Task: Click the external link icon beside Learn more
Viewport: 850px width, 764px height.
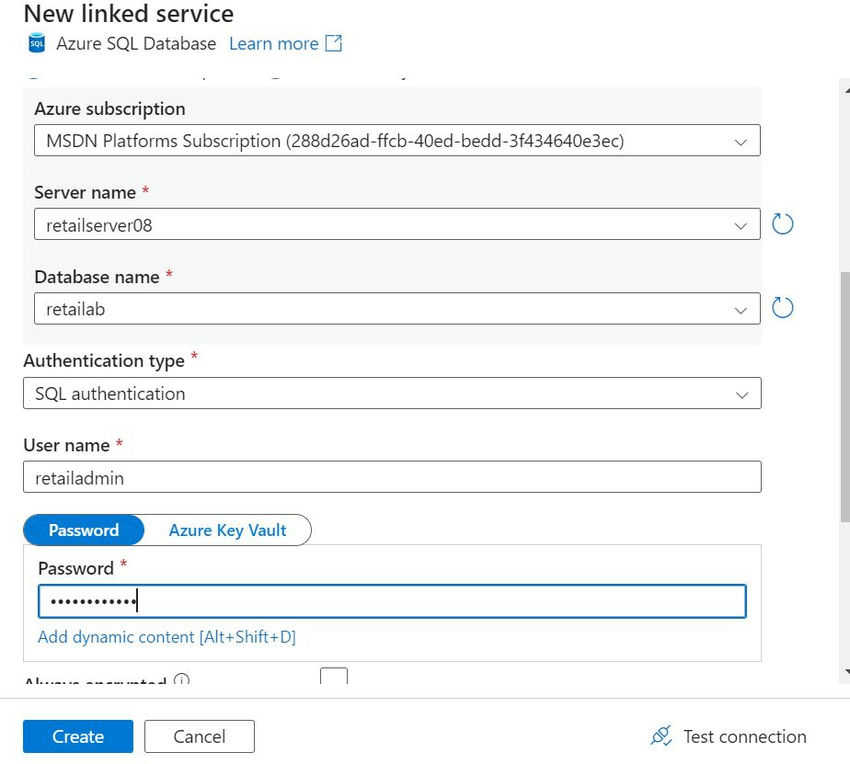Action: pyautogui.click(x=334, y=44)
